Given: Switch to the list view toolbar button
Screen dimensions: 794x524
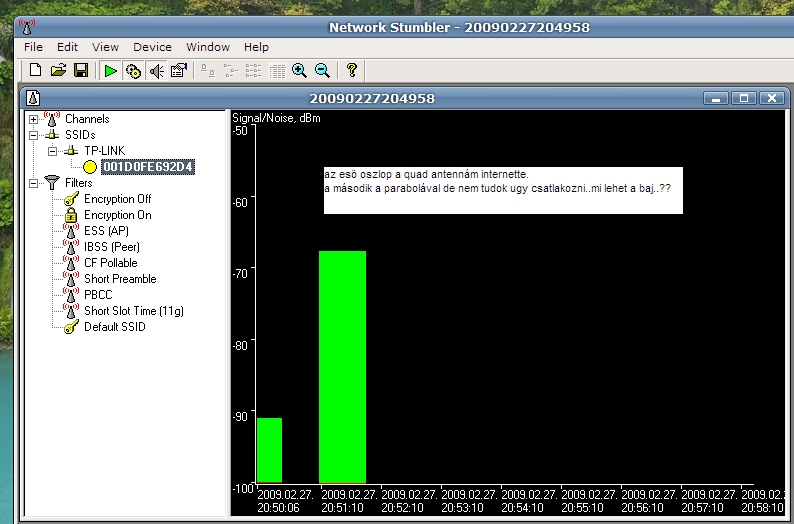Looking at the screenshot, I should [253, 71].
